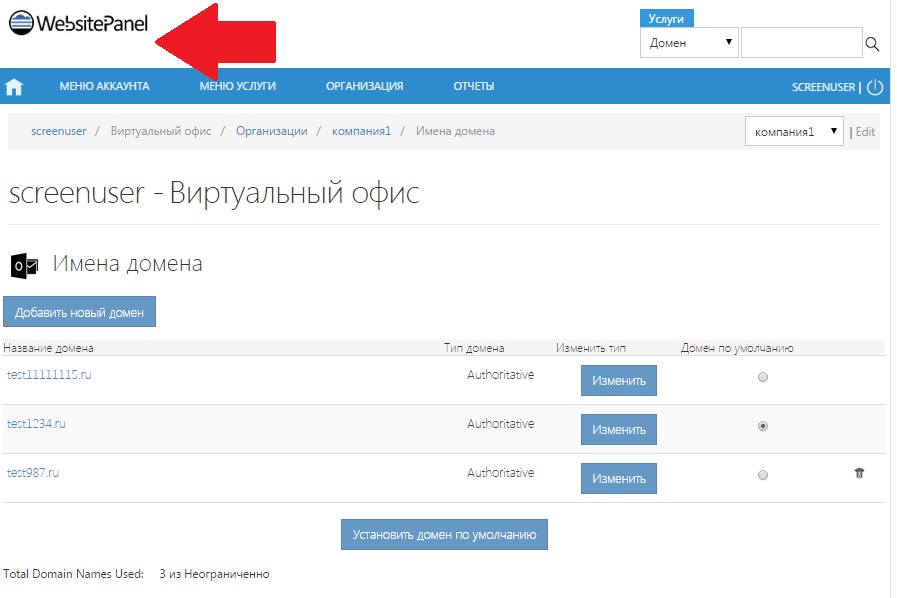The height and width of the screenshot is (598, 897).
Task: Click 'Имена домена' breadcrumb text
Action: click(x=455, y=131)
